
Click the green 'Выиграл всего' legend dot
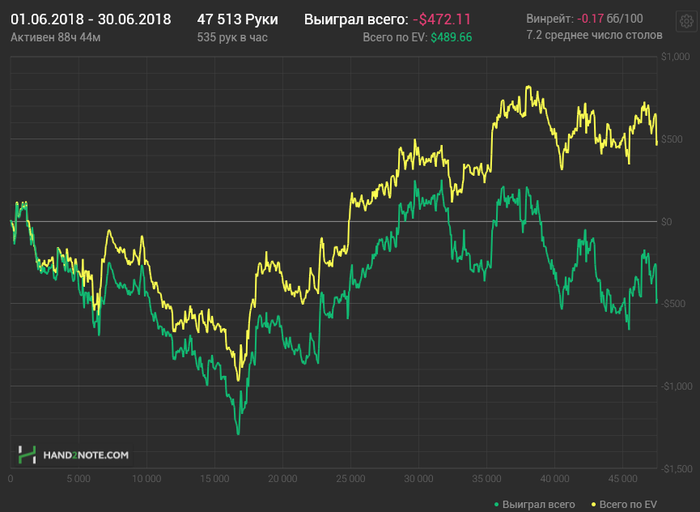click(x=496, y=505)
